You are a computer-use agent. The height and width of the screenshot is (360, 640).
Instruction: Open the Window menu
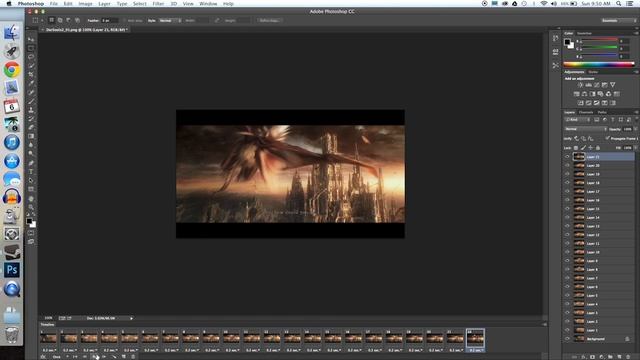click(x=208, y=4)
